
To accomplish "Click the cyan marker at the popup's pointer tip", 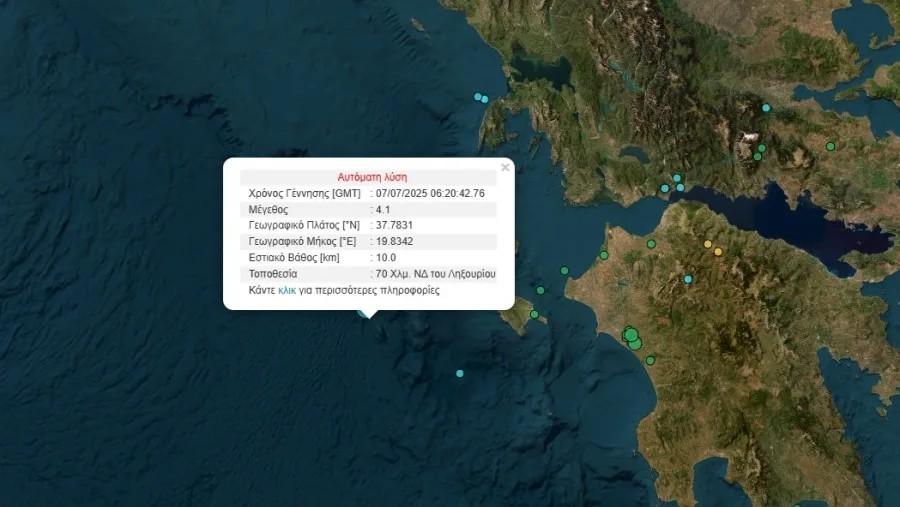I will pos(365,312).
